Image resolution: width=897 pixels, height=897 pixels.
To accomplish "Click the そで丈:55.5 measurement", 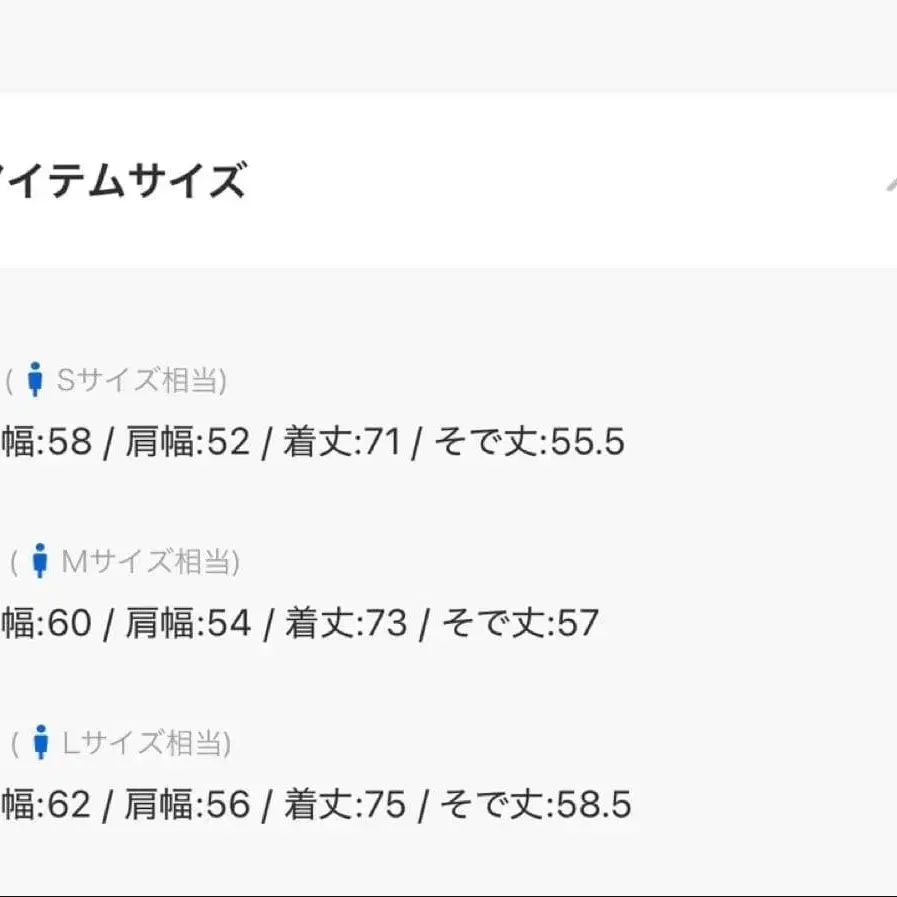I will pyautogui.click(x=529, y=441).
